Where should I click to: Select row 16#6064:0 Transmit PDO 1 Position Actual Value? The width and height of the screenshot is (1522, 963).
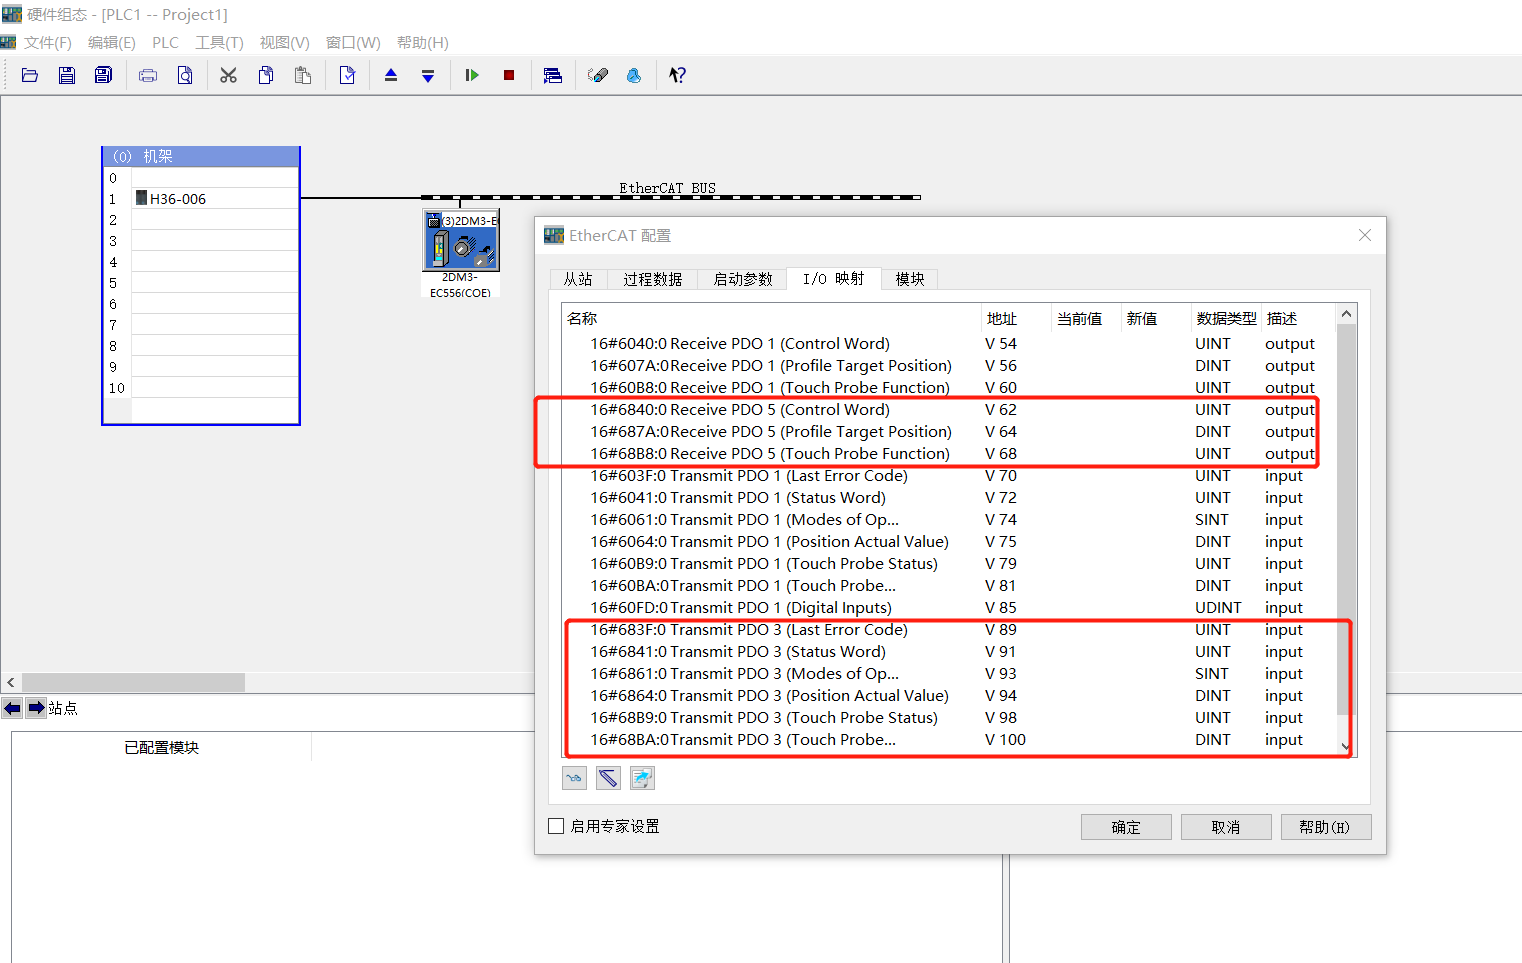(950, 542)
